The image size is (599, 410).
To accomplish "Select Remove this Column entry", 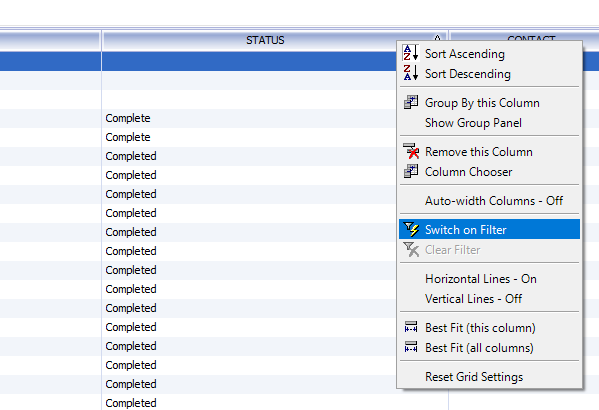I will click(489, 152).
